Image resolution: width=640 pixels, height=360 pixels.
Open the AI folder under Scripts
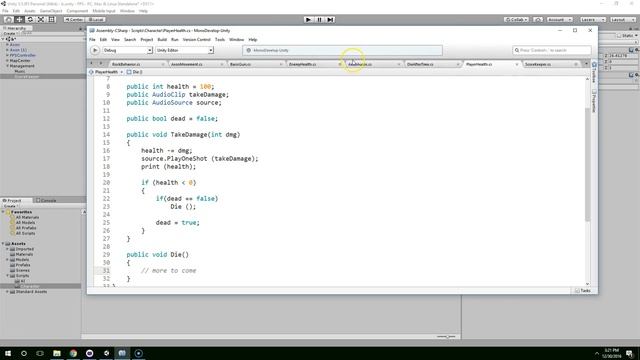click(x=22, y=281)
